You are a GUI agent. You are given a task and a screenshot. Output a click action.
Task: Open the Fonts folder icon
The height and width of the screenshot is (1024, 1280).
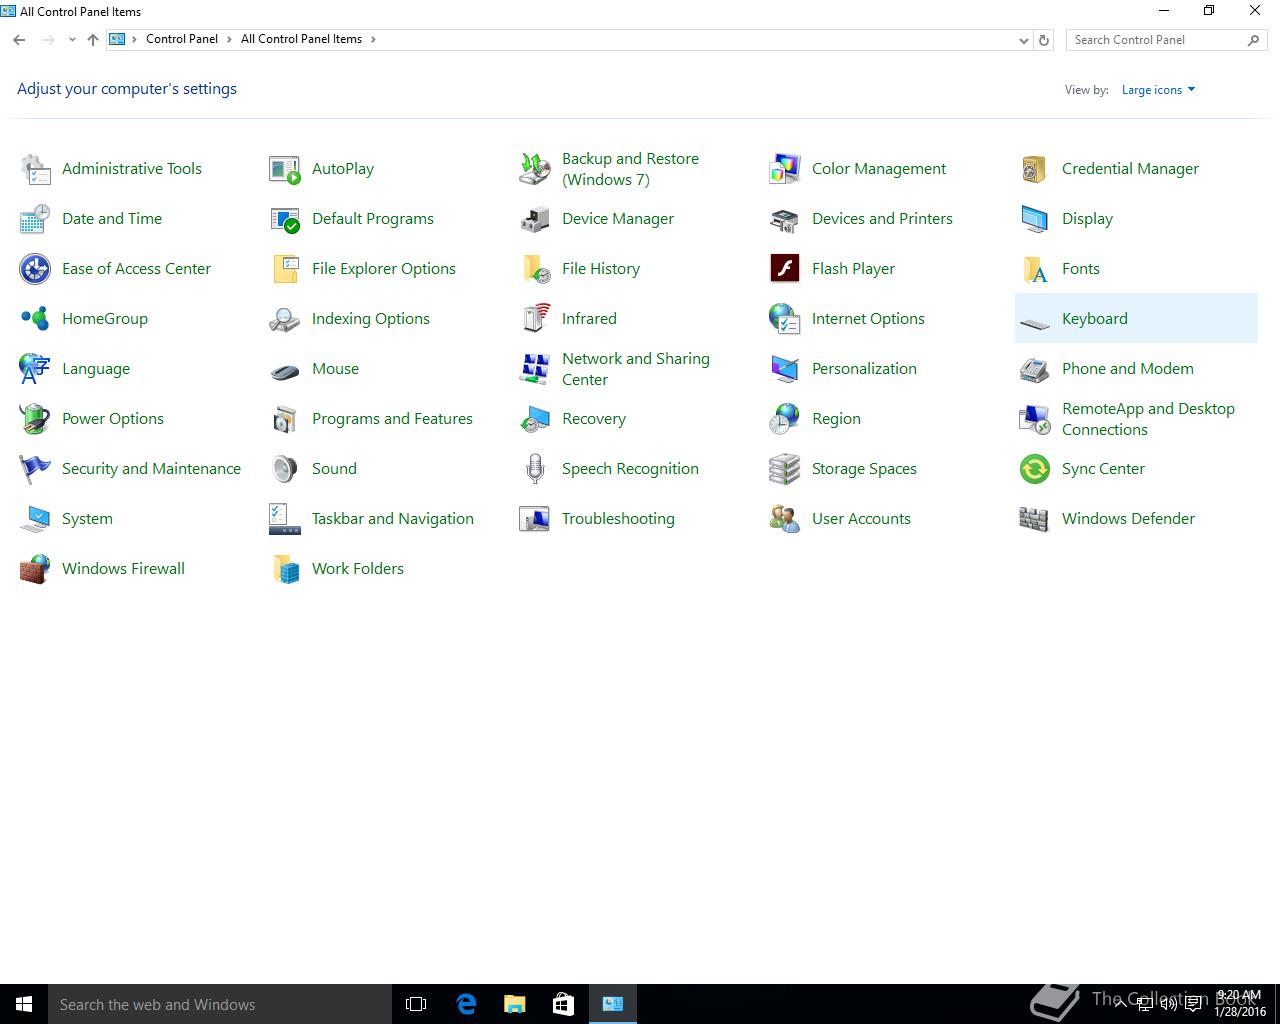pos(1035,269)
